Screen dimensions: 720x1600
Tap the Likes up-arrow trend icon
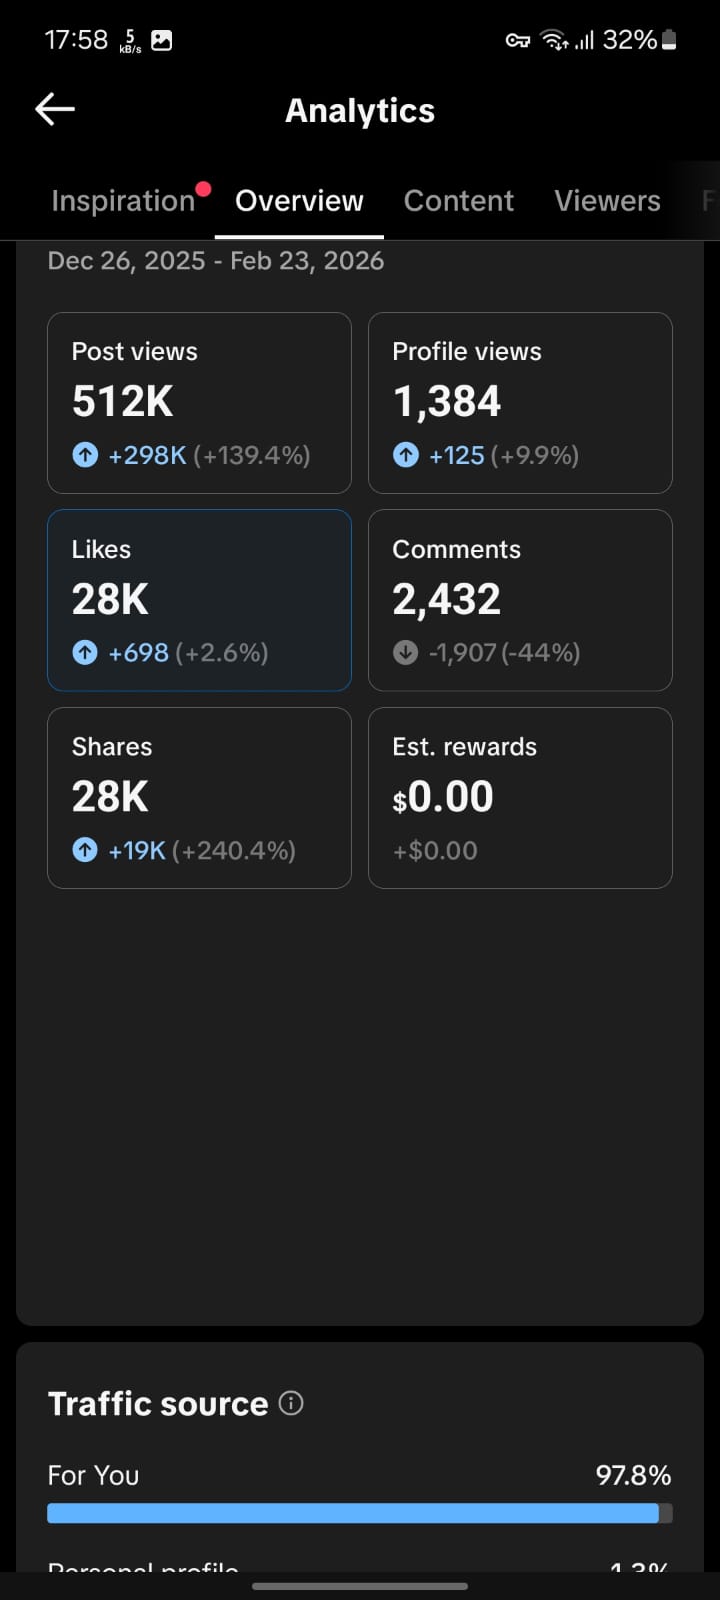click(x=85, y=653)
